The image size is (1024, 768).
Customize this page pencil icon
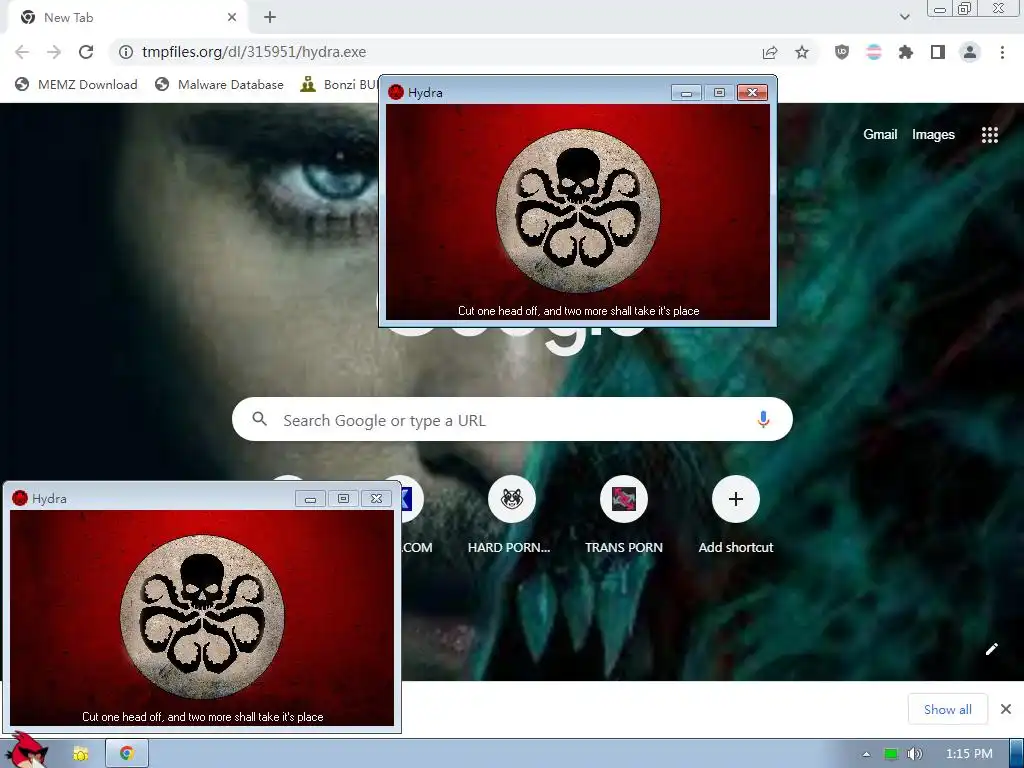pyautogui.click(x=991, y=648)
